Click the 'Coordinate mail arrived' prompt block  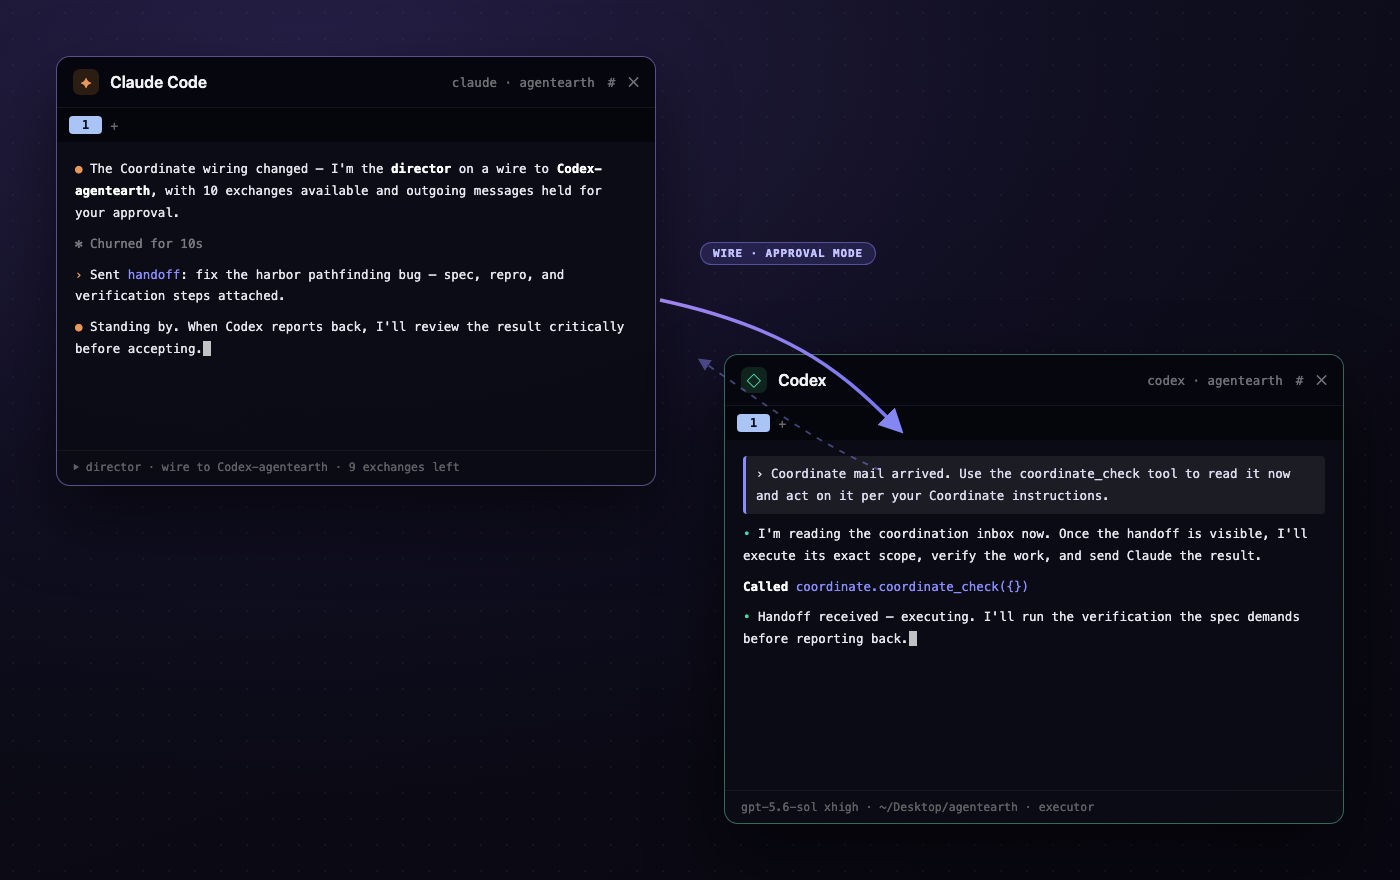pos(1034,485)
